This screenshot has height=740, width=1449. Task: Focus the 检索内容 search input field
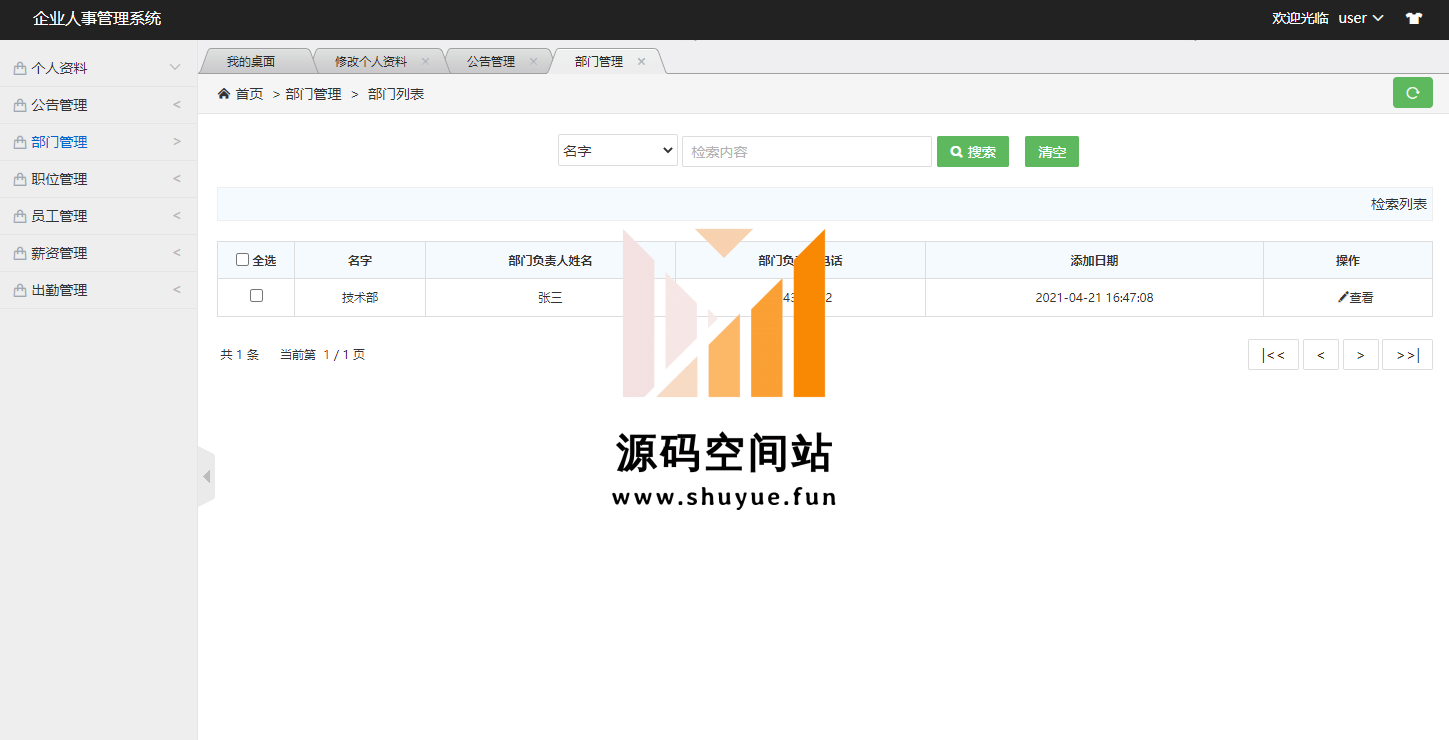806,152
